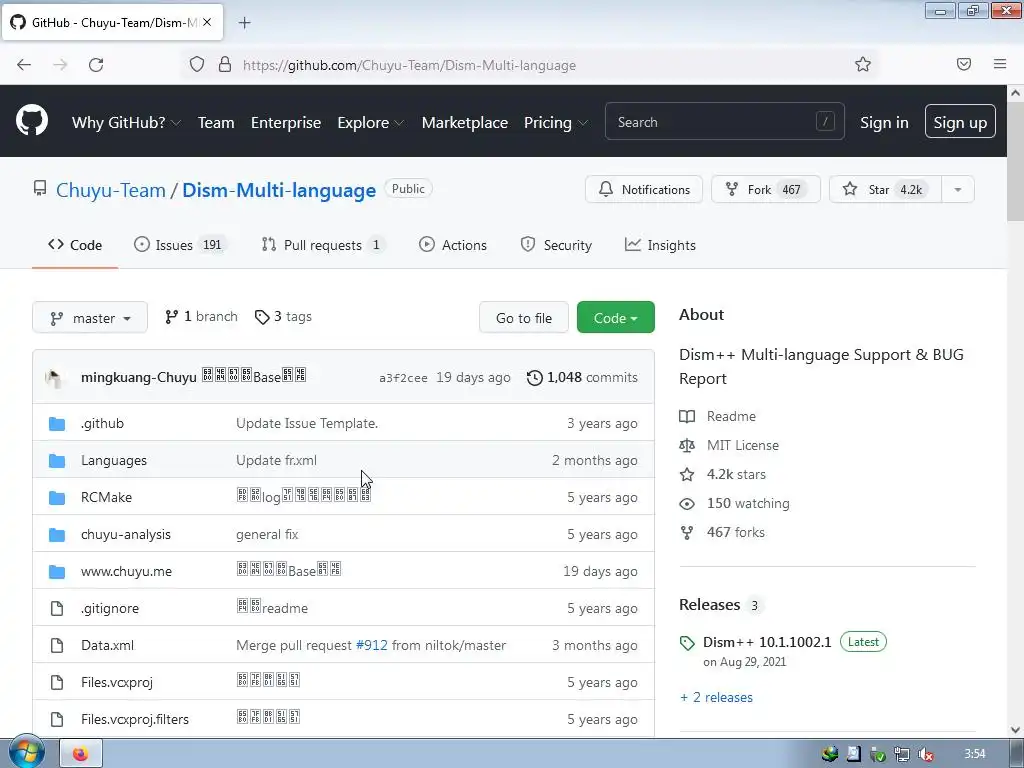Open commit hash a3f2cee

click(403, 378)
